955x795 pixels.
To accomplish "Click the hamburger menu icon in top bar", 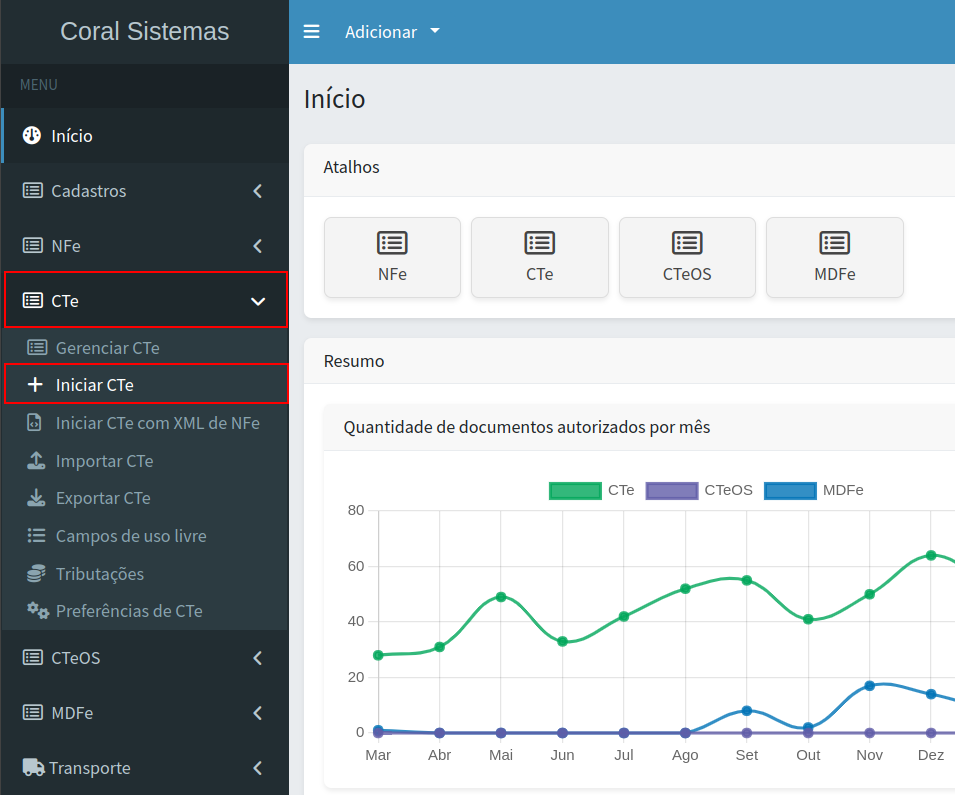I will click(x=312, y=32).
